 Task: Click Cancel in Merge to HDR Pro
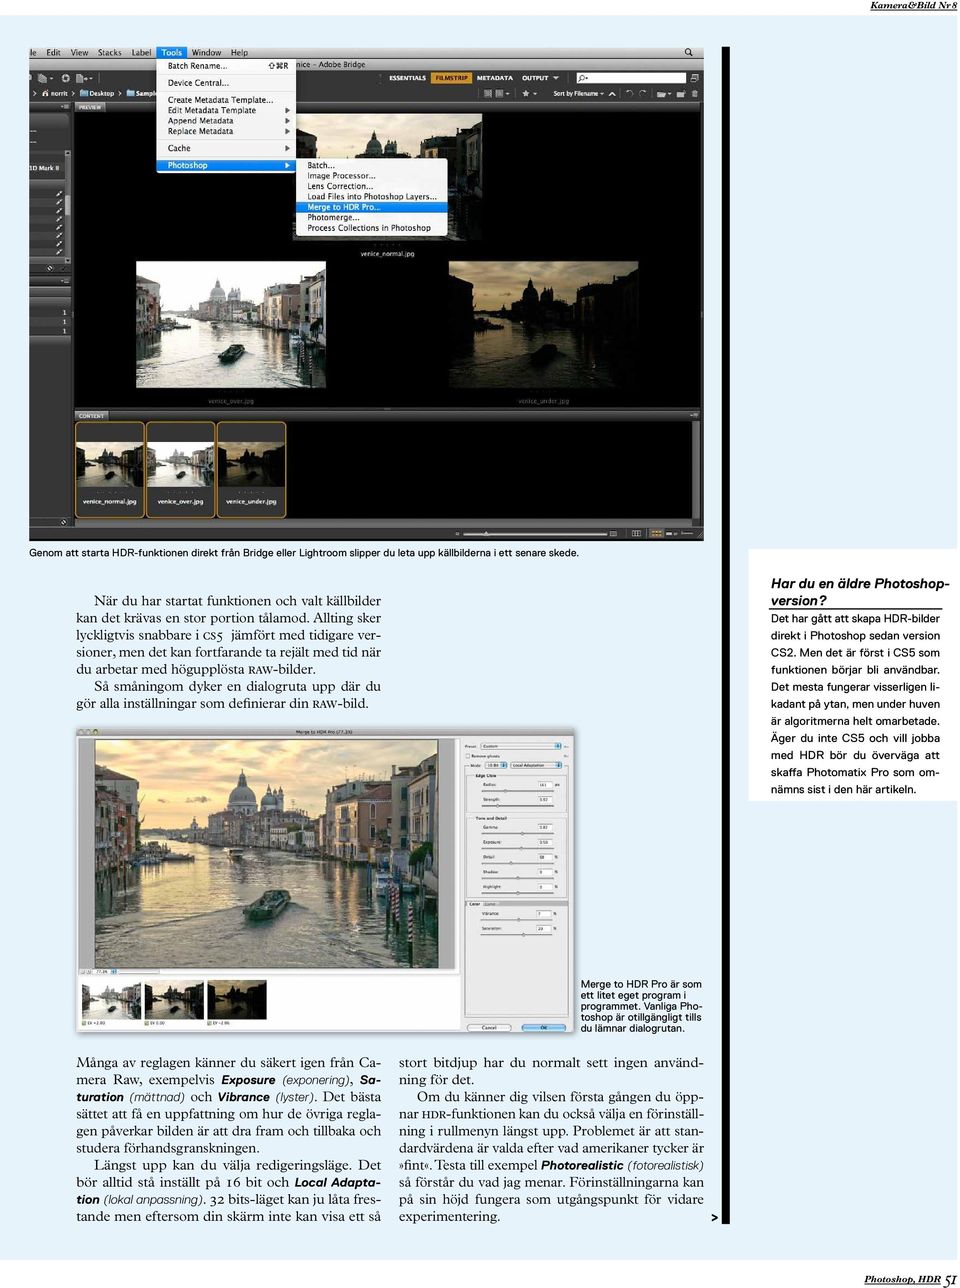[489, 1028]
